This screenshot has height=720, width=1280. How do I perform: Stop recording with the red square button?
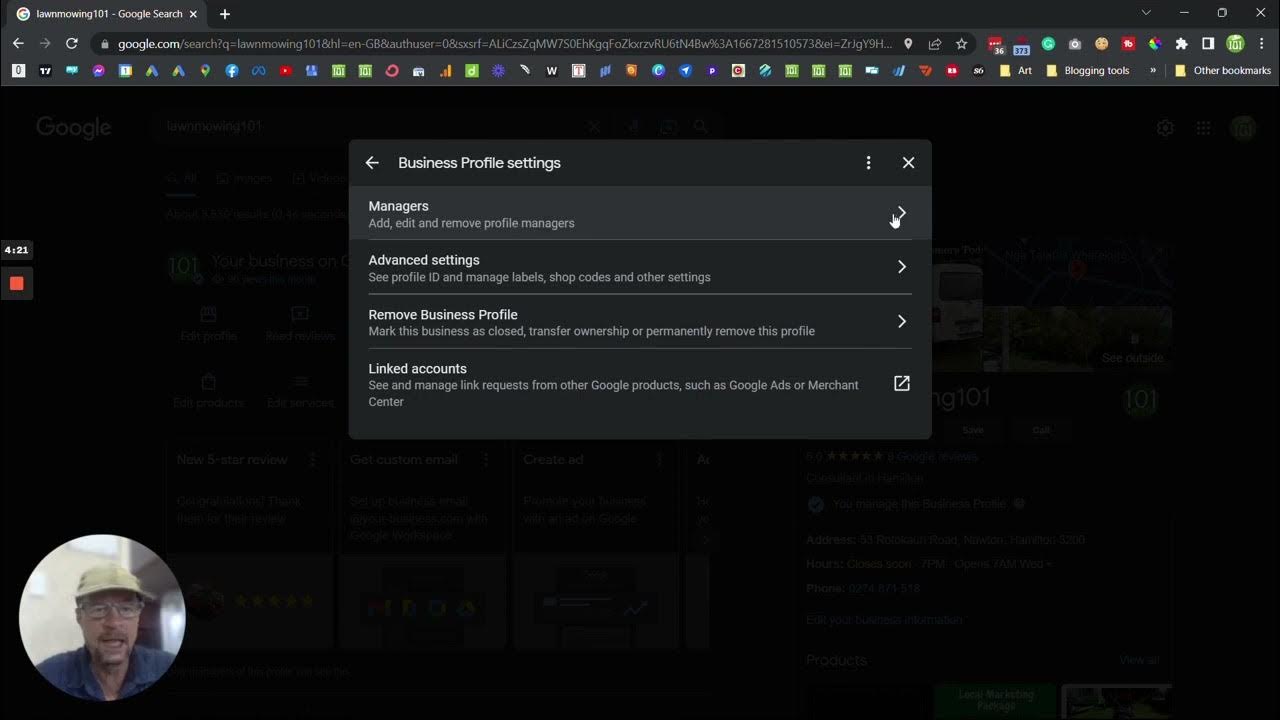[x=17, y=283]
